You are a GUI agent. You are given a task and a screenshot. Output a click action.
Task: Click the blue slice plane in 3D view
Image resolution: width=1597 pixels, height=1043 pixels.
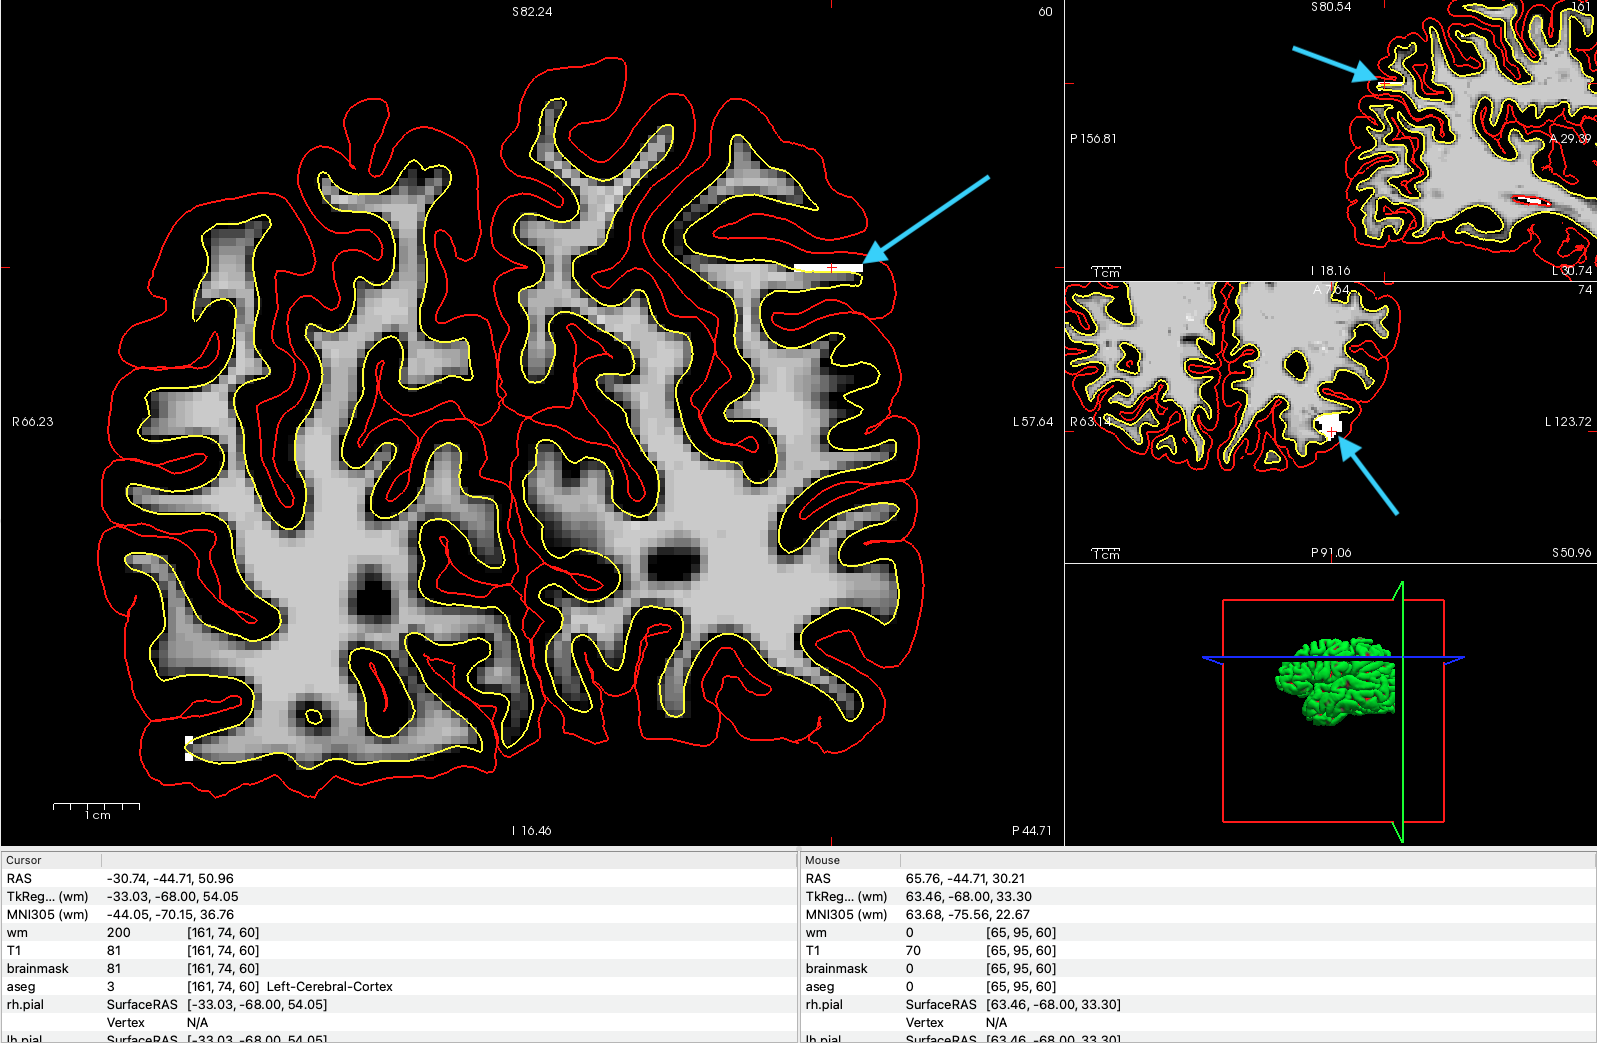point(1333,660)
